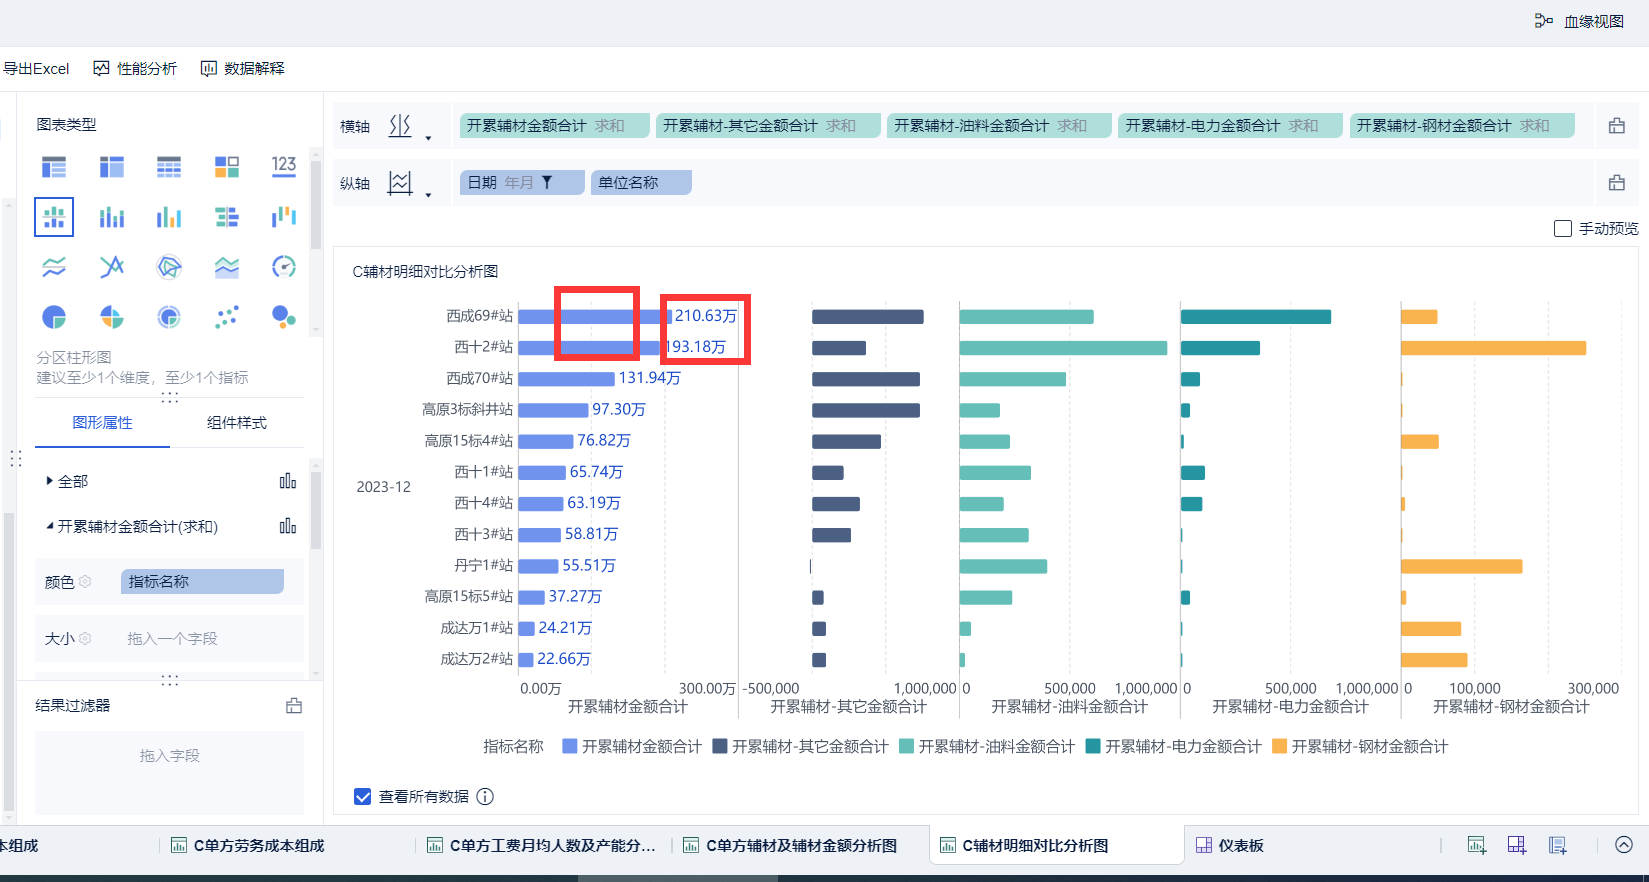Image resolution: width=1649 pixels, height=882 pixels.
Task: Select the multi-layer donut chart type
Action: [x=169, y=317]
